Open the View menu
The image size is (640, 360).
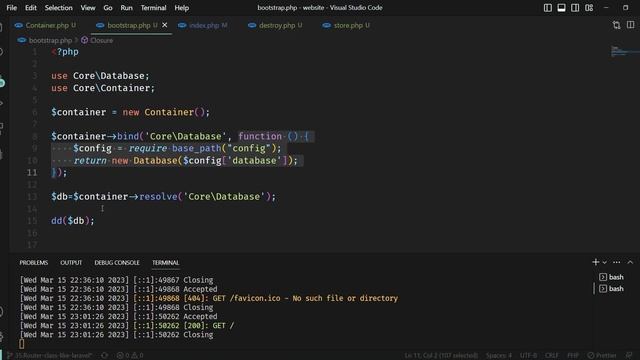point(88,8)
